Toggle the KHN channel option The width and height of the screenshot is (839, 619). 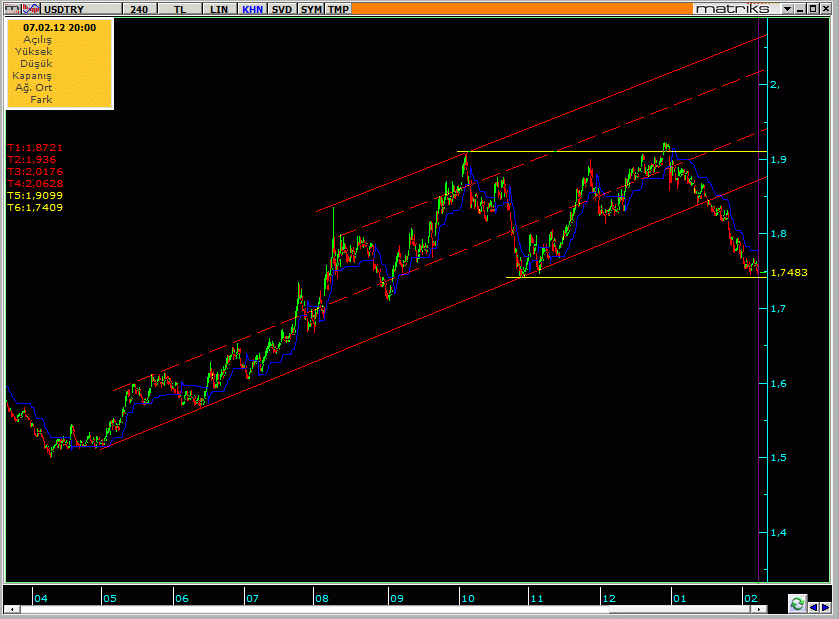252,9
